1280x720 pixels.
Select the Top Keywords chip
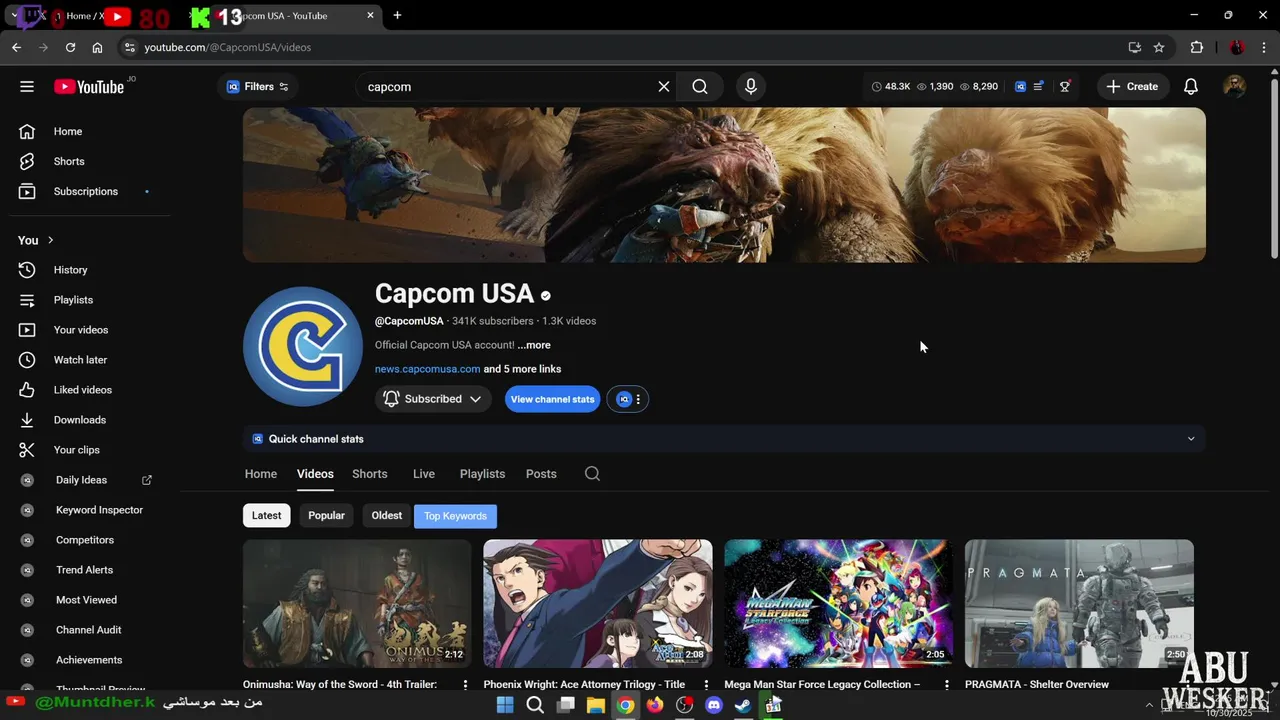455,516
